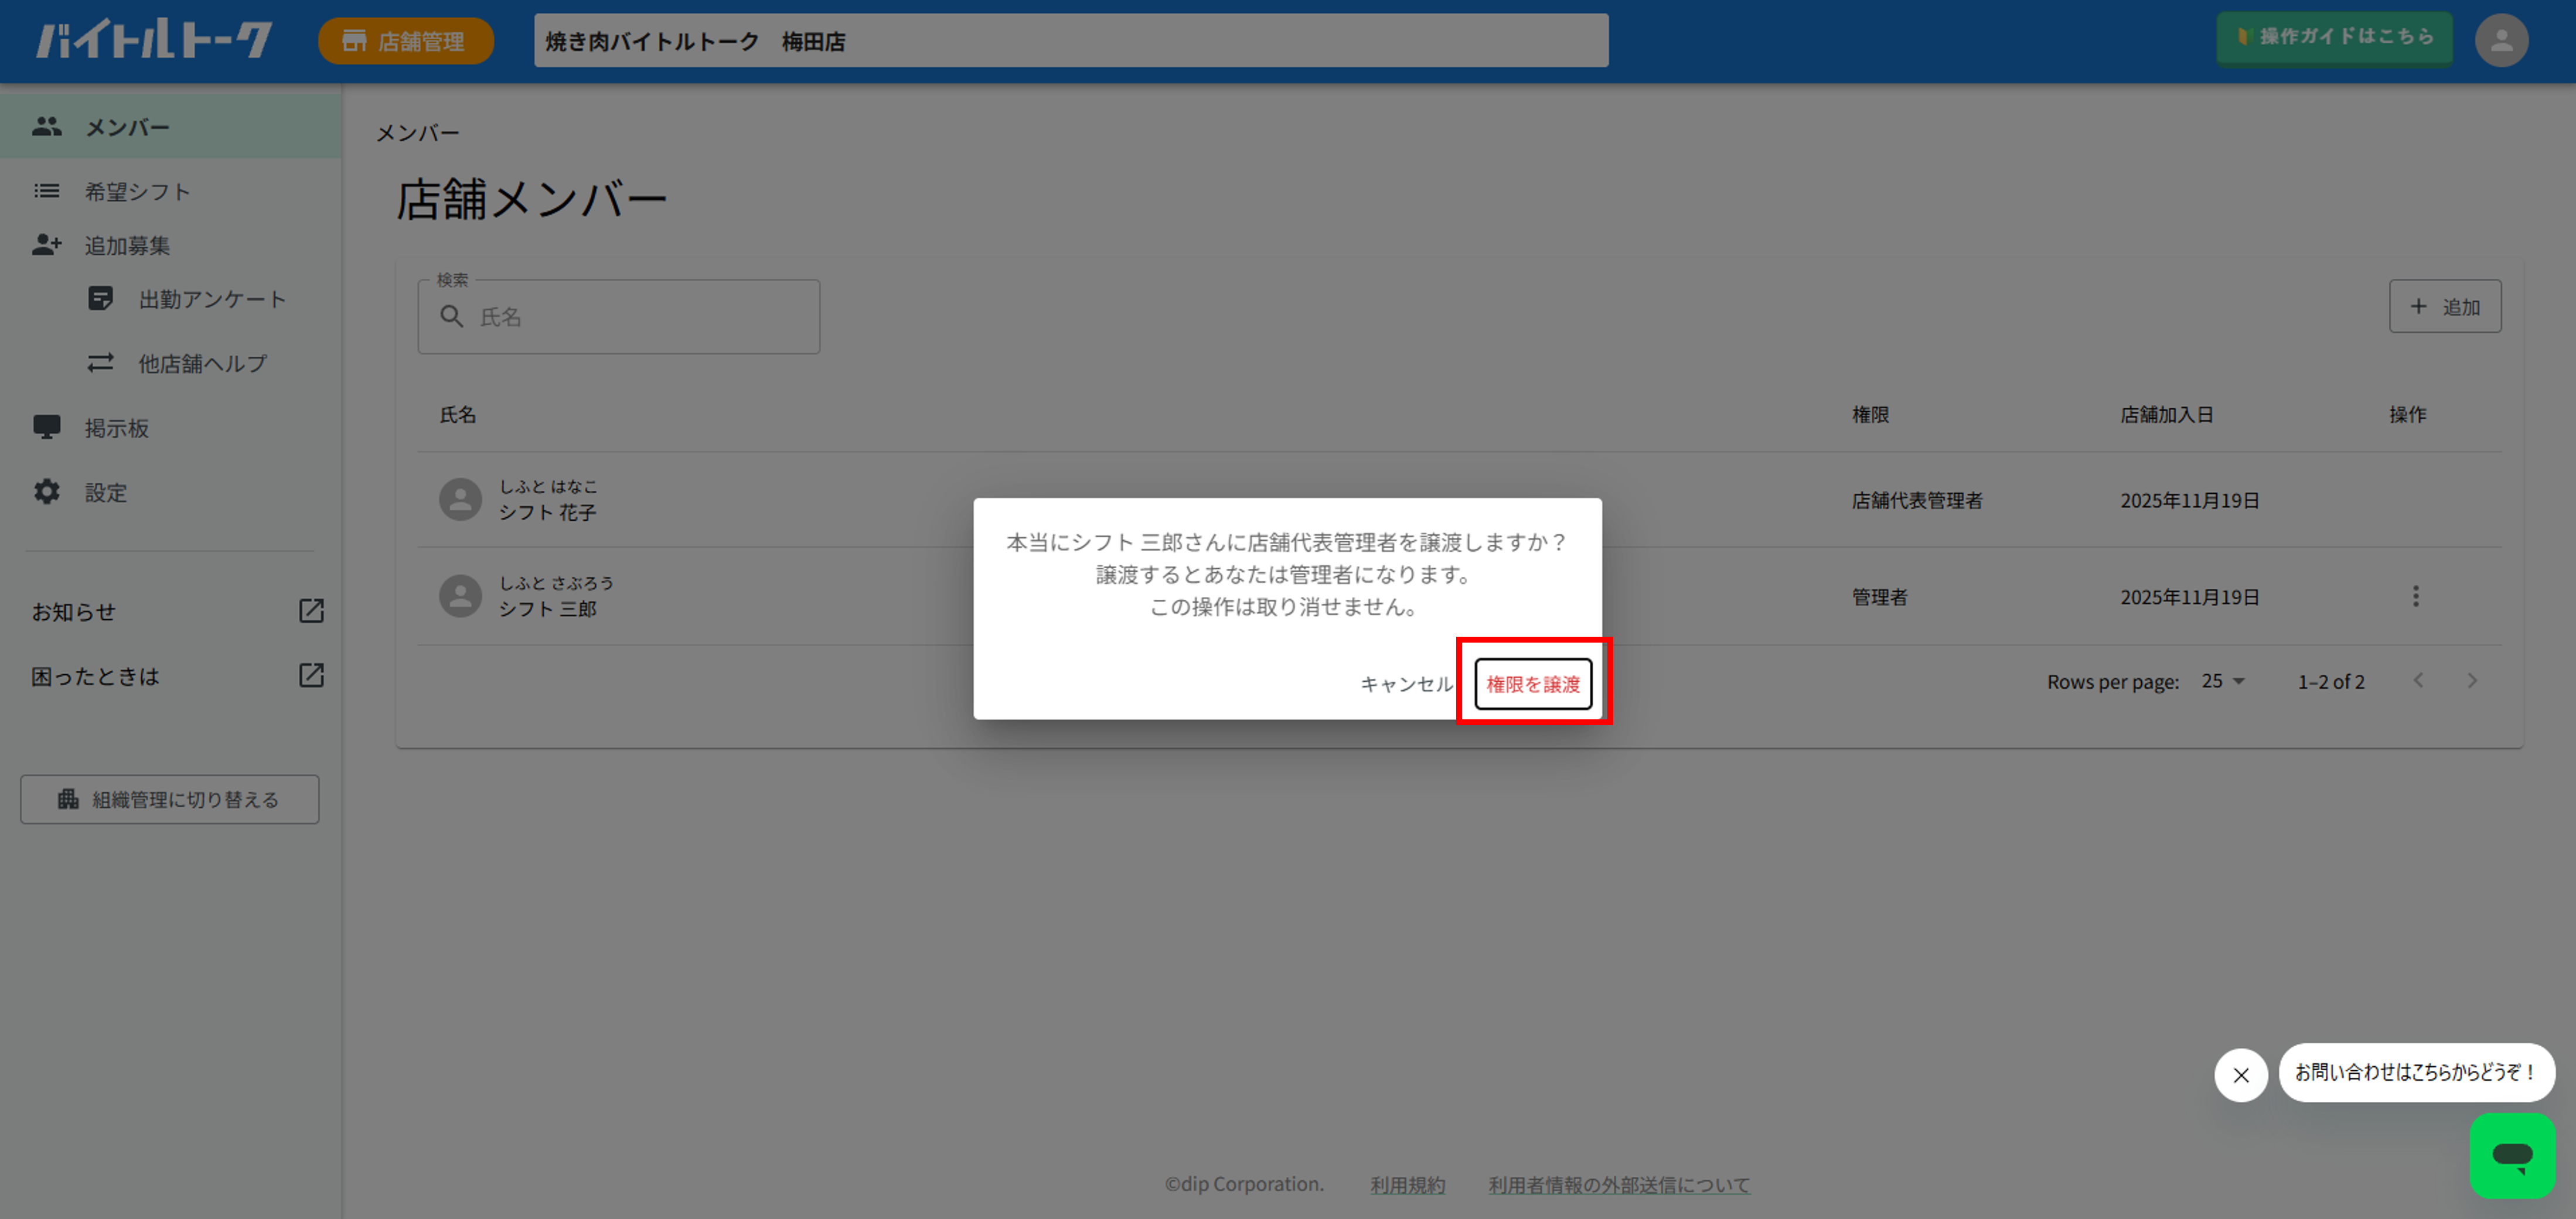This screenshot has width=2576, height=1219.
Task: Click the 権限 column header
Action: click(x=1870, y=415)
